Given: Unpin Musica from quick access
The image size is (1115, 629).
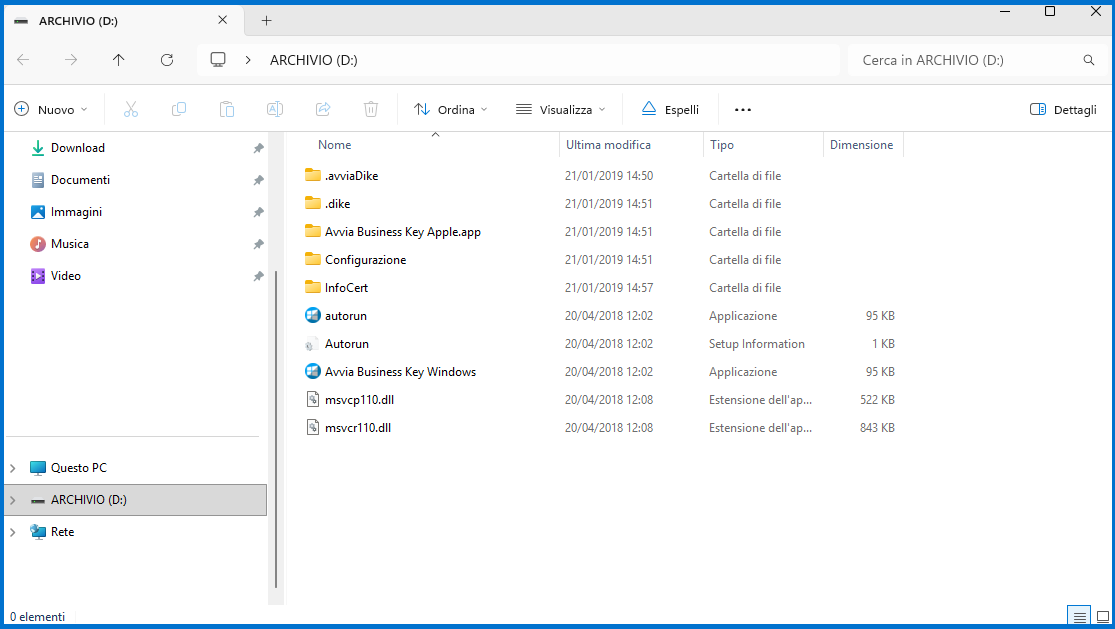Looking at the screenshot, I should 258,244.
